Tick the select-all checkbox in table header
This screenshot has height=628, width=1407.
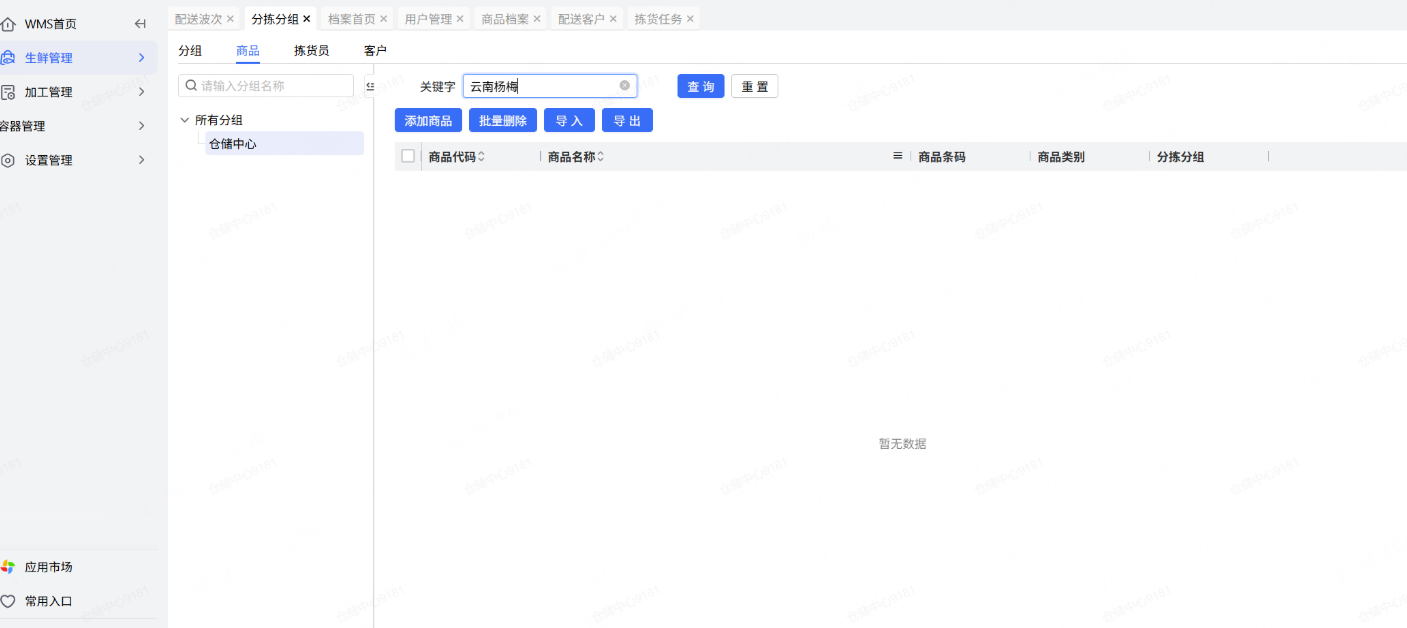[408, 156]
